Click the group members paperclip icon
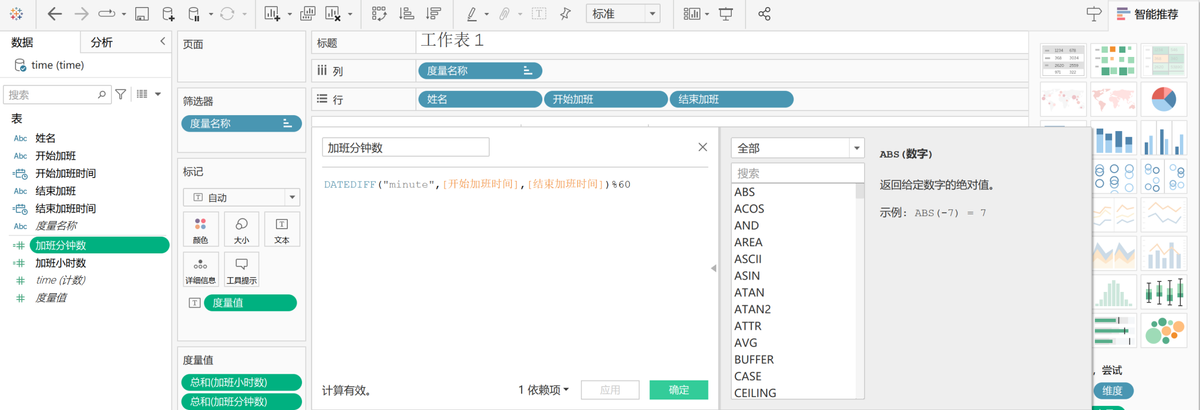Viewport: 1200px width, 410px height. click(506, 14)
